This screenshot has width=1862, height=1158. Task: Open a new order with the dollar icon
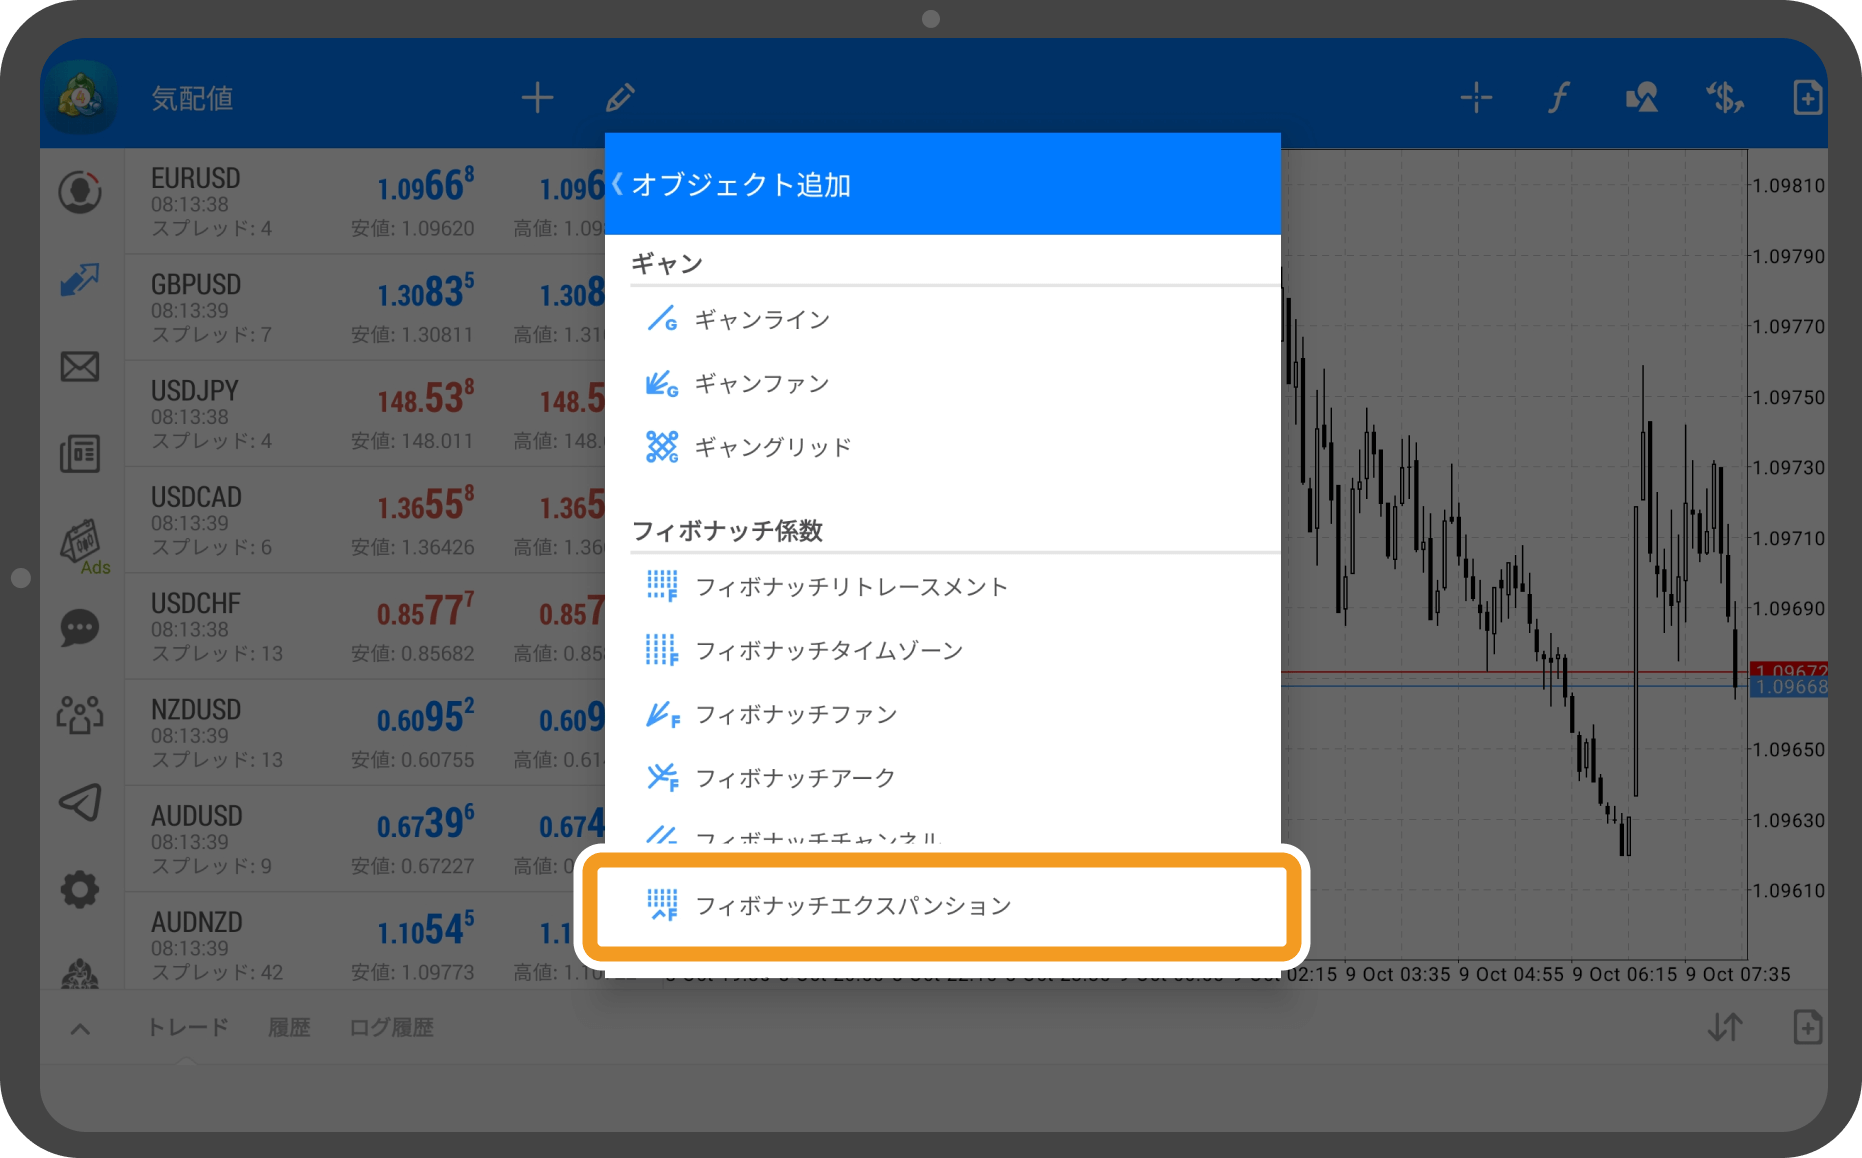coord(1724,97)
